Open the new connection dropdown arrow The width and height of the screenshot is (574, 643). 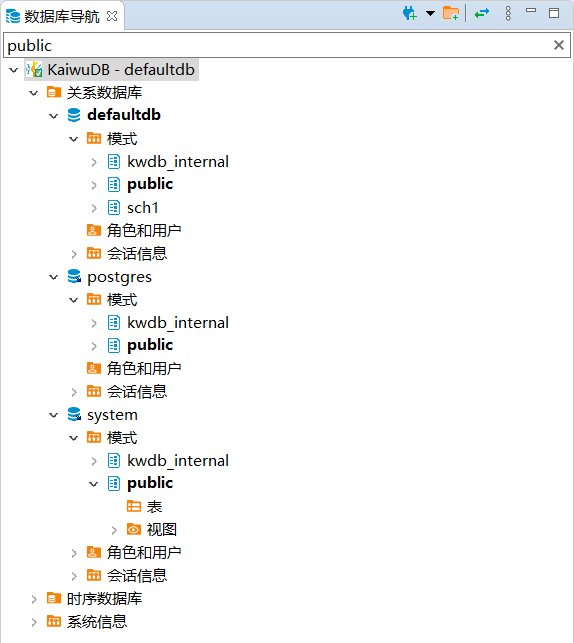(430, 14)
